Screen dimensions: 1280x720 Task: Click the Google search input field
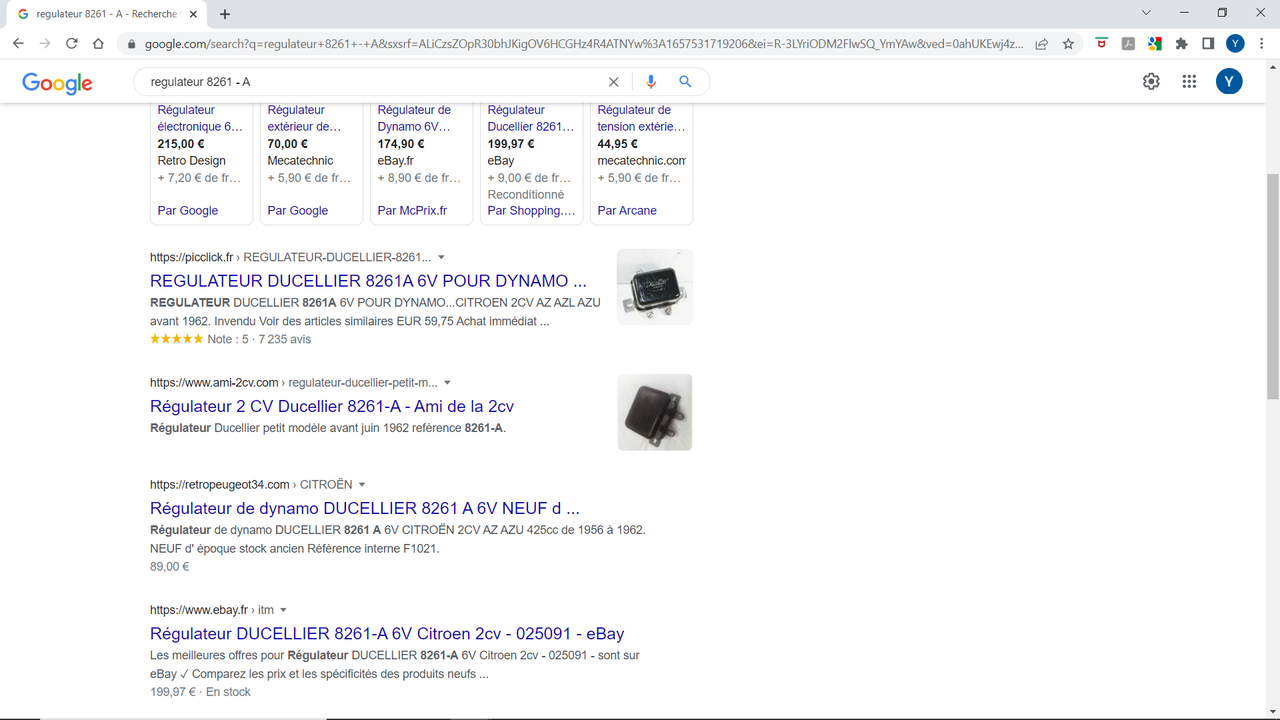[x=374, y=82]
